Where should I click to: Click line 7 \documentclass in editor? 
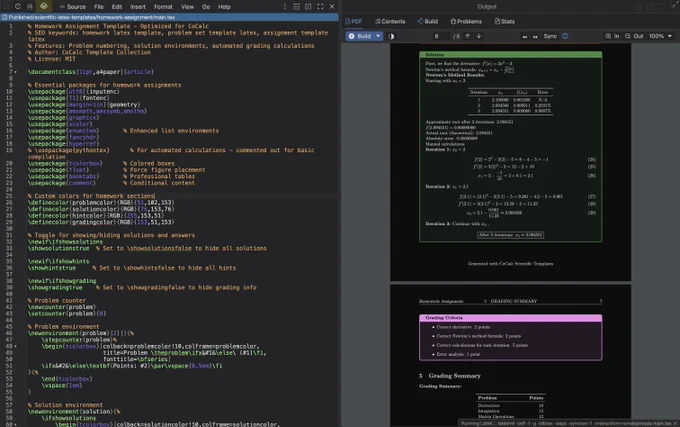pos(91,72)
